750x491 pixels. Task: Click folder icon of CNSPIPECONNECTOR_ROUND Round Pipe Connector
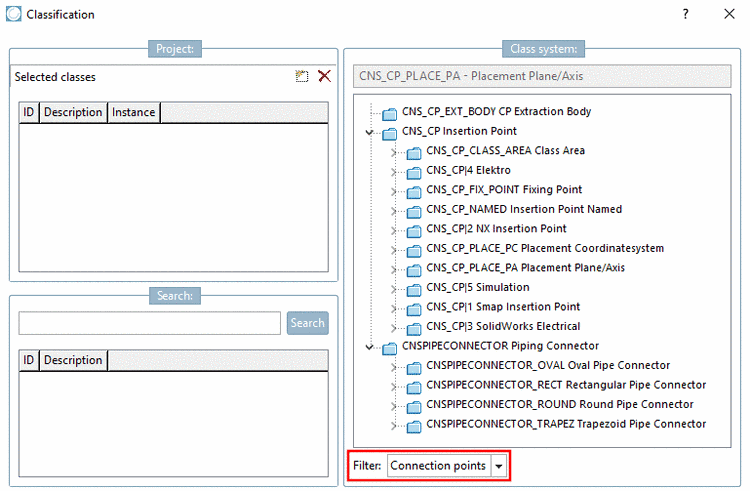click(414, 407)
